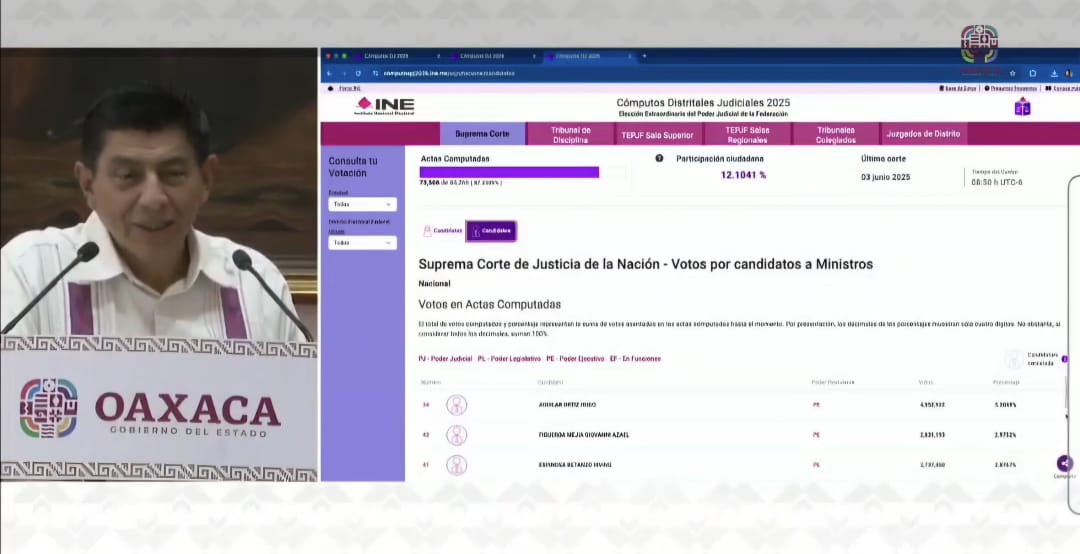
Task: Click the Oaxaca government logo top right
Action: [x=979, y=44]
